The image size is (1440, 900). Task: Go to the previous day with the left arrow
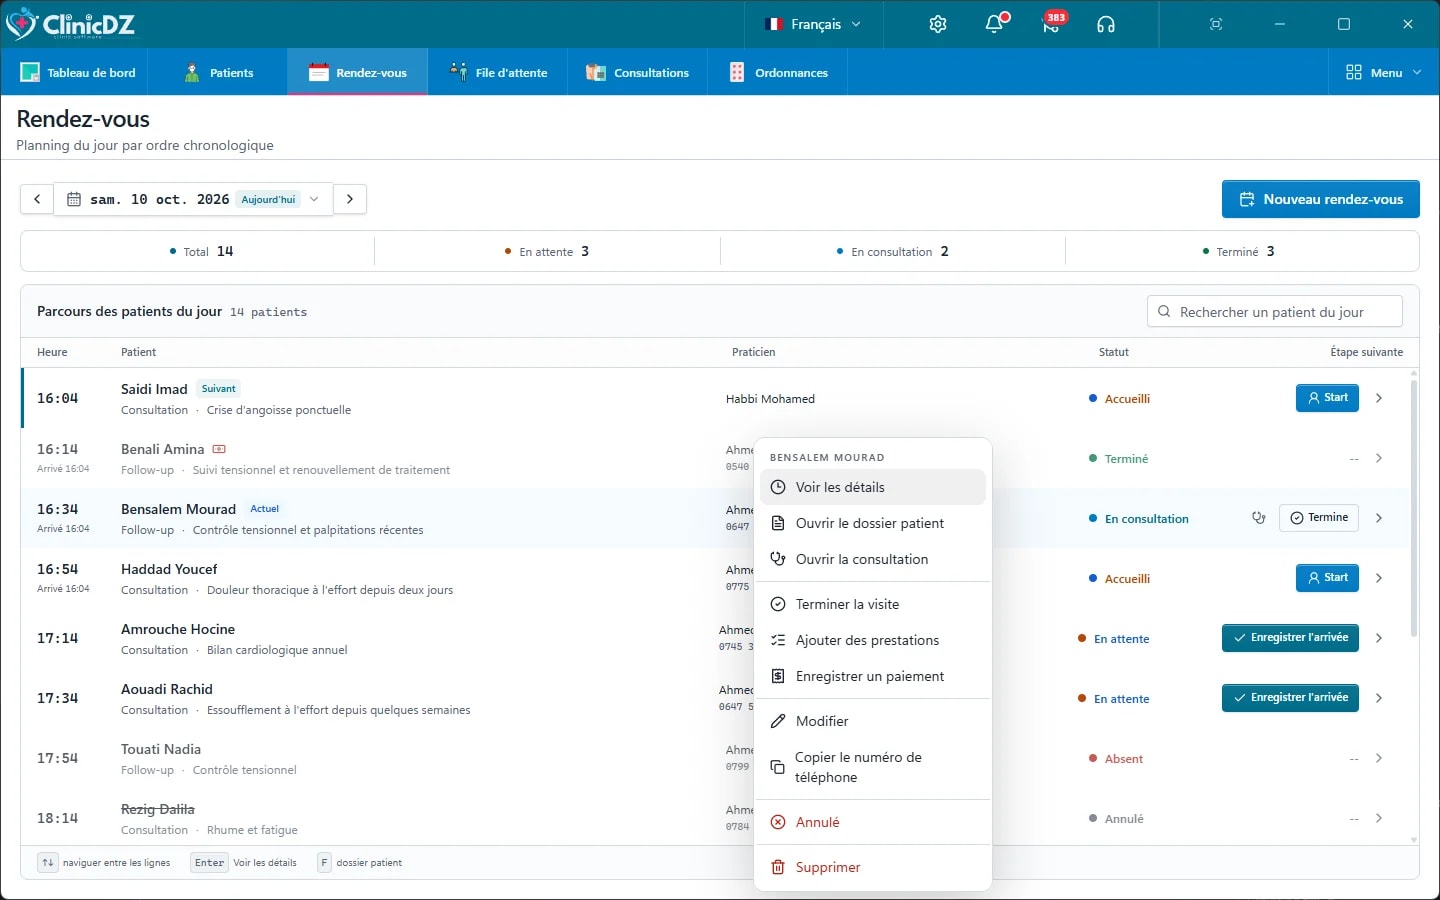click(37, 199)
